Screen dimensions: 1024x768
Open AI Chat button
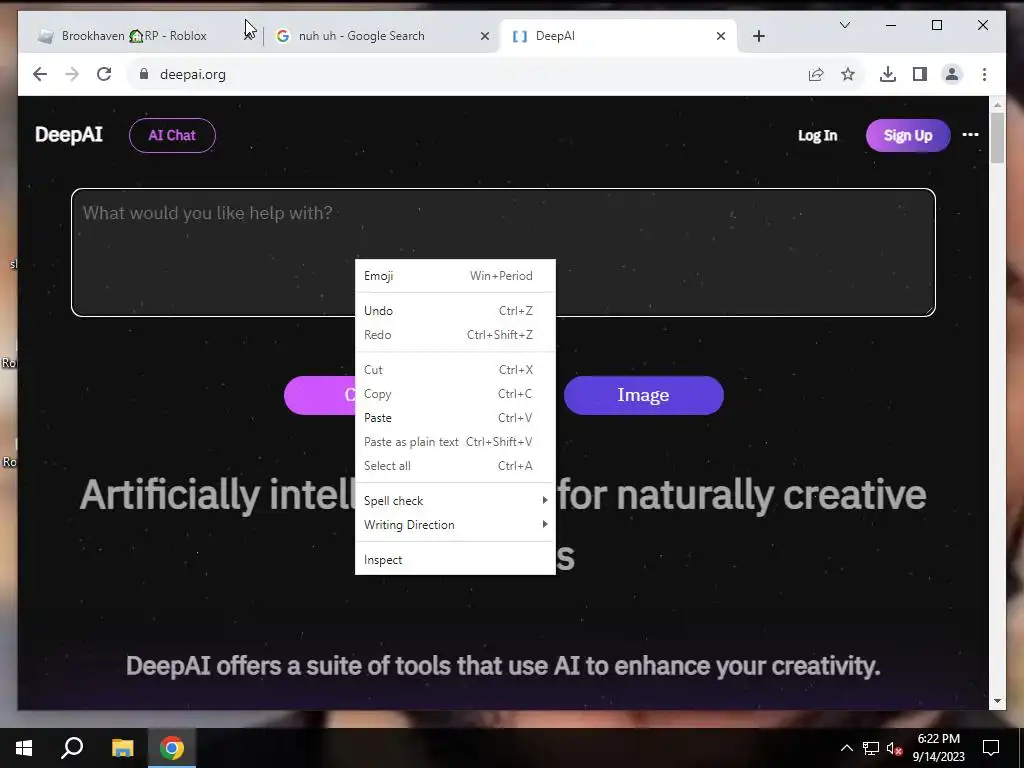172,135
